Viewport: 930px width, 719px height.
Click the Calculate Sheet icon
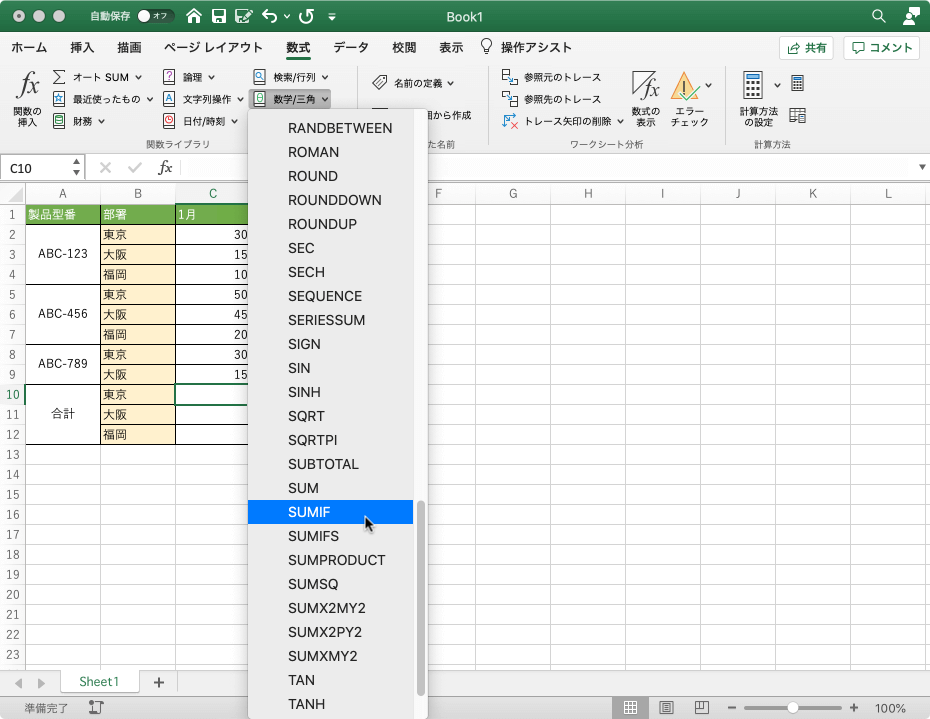(x=798, y=115)
